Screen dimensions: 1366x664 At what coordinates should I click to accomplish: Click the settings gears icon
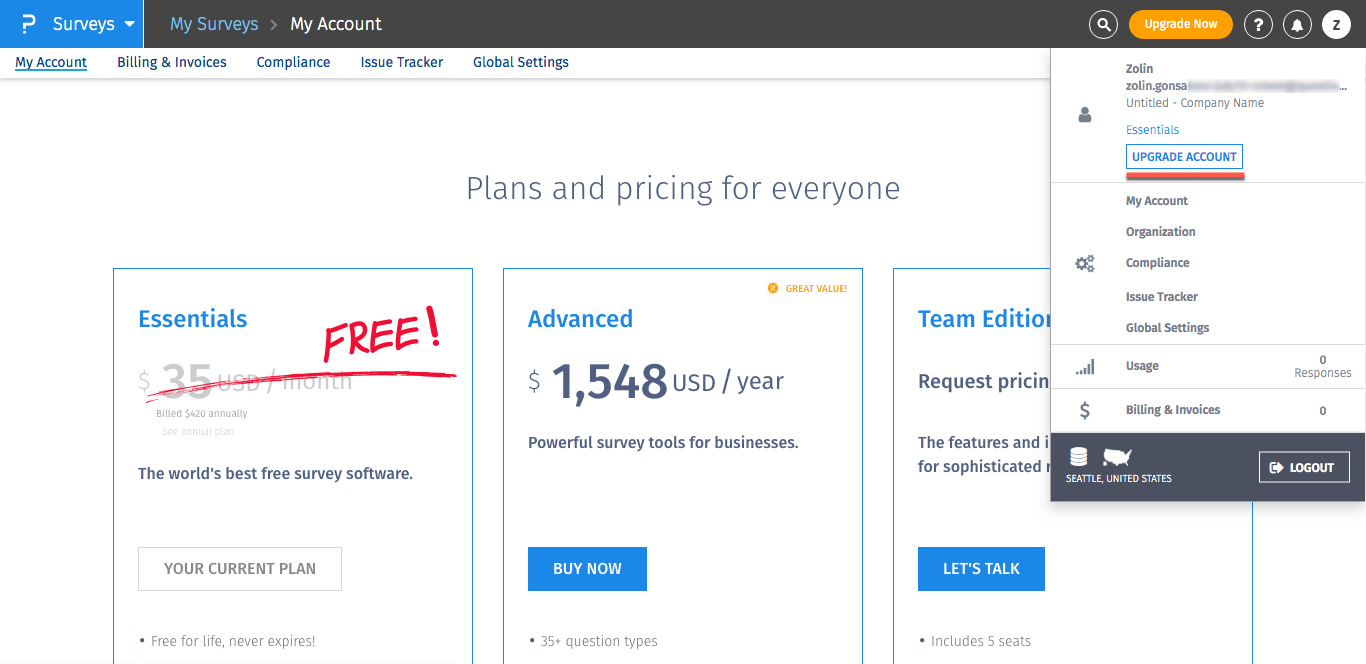(1085, 264)
